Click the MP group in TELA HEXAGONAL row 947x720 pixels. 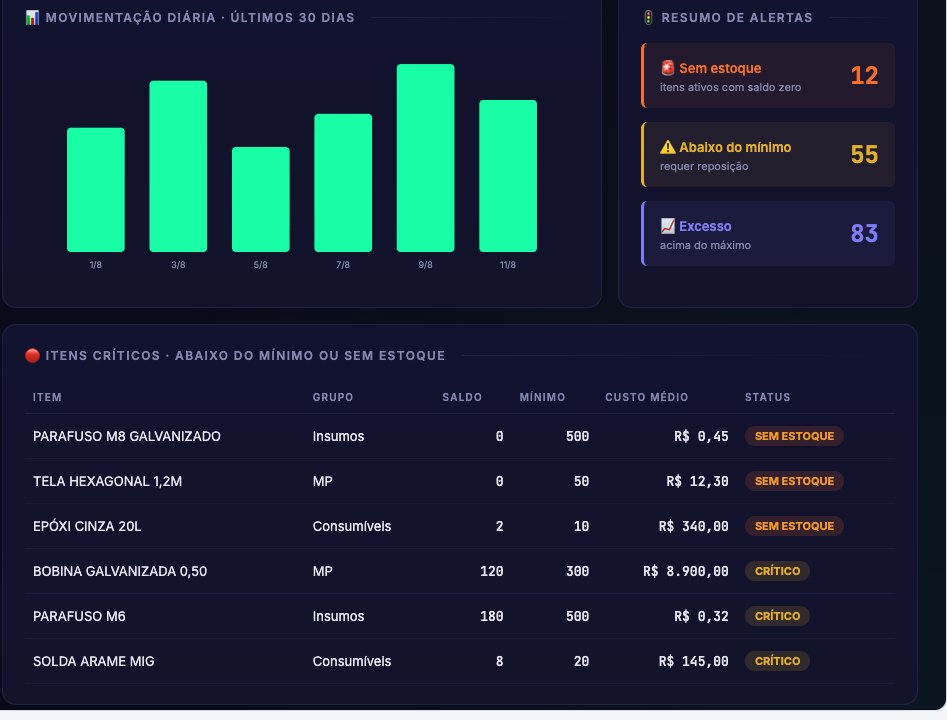323,481
